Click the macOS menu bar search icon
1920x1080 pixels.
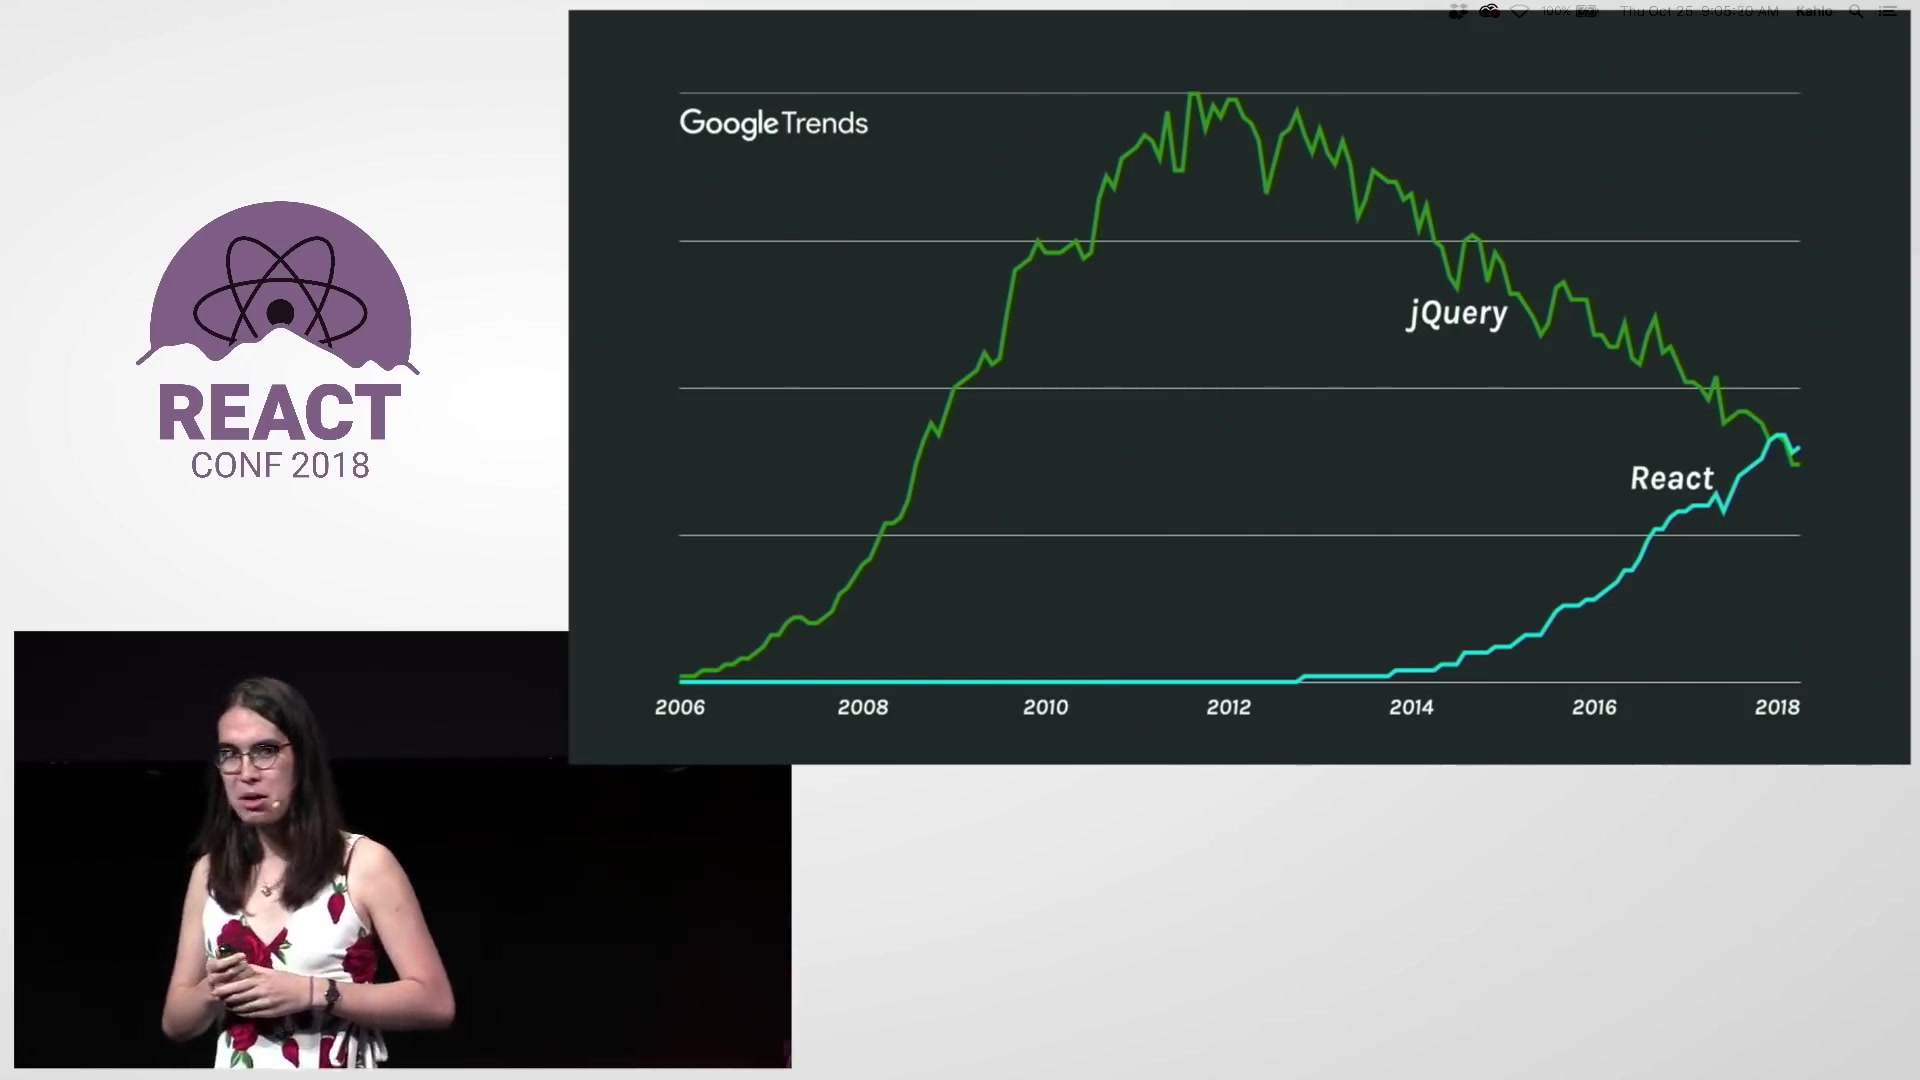click(x=1859, y=13)
